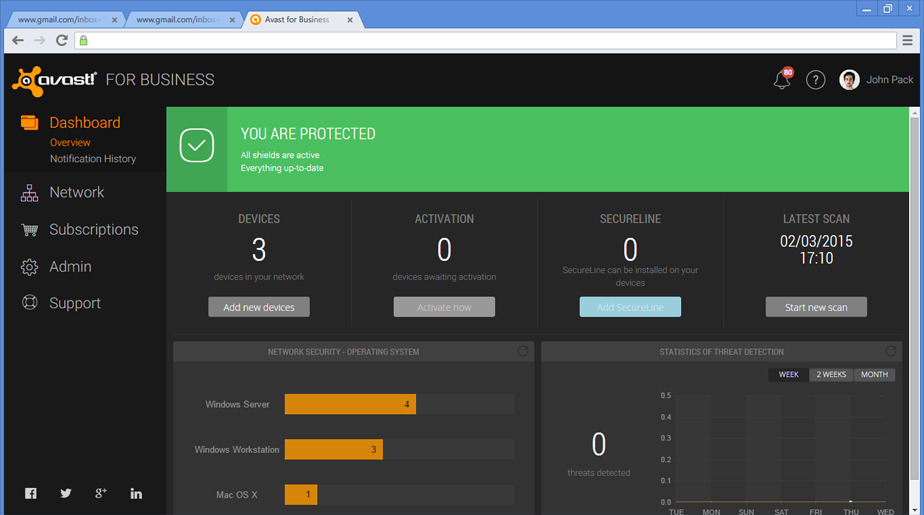This screenshot has height=515, width=924.
Task: Refresh the Statistics of Threat Detection panel
Action: point(890,351)
